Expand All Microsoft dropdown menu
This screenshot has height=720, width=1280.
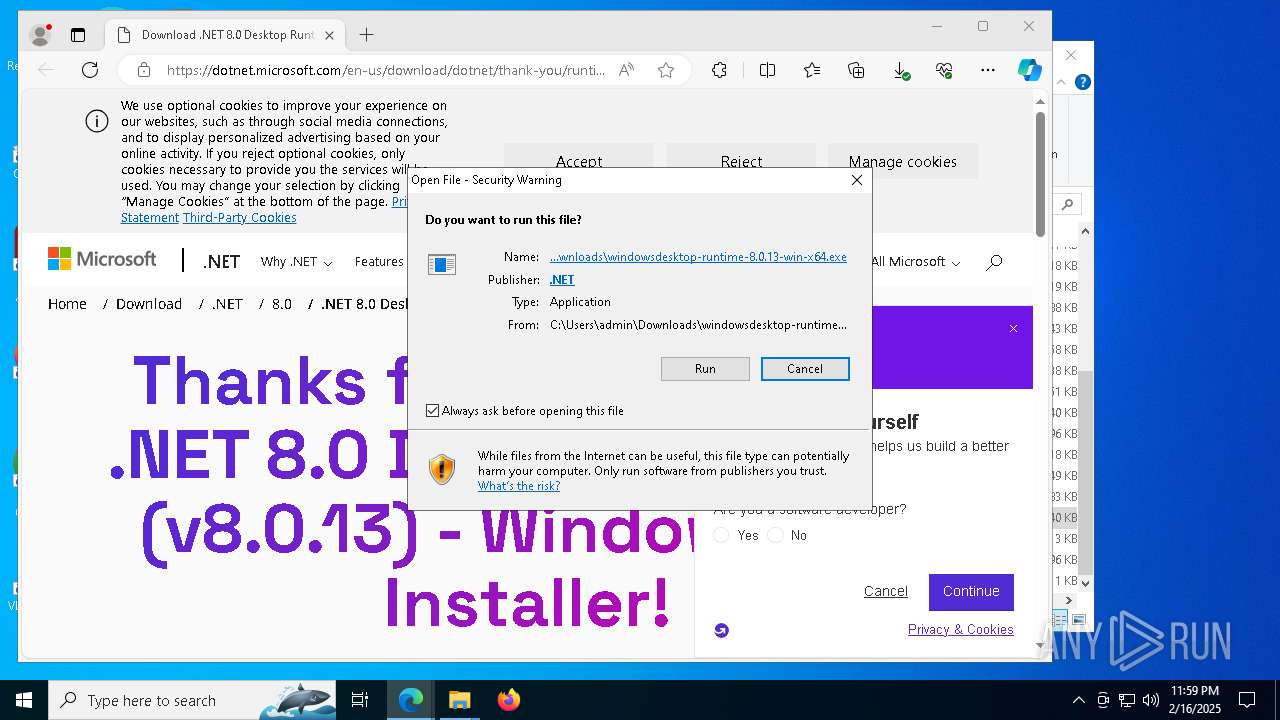(915, 262)
